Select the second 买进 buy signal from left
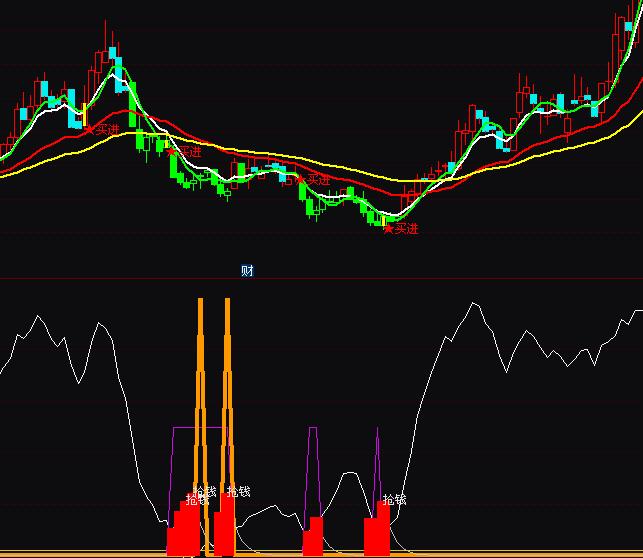Viewport: 643px width, 558px height. coord(171,151)
